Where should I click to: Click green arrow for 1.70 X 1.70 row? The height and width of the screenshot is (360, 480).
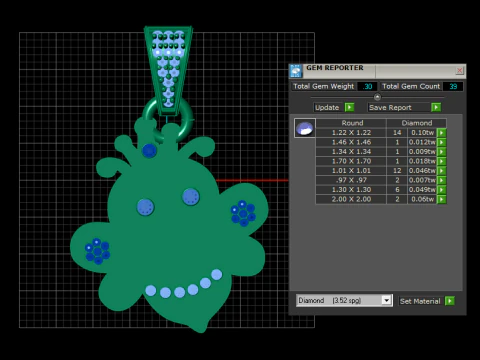click(x=442, y=161)
